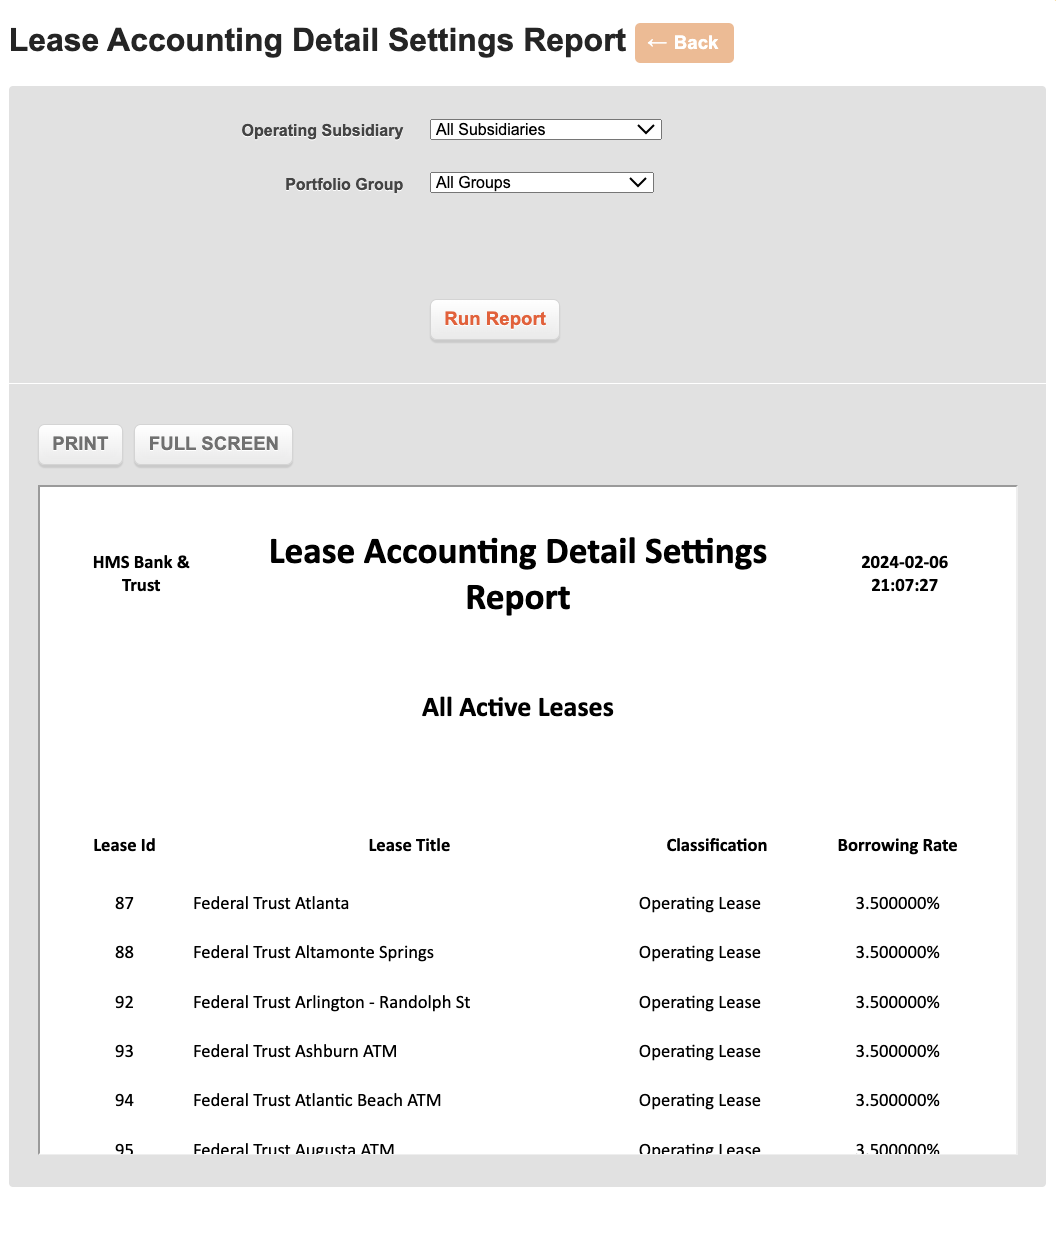Click the Classification column header
This screenshot has height=1252, width=1056.
[x=716, y=845]
